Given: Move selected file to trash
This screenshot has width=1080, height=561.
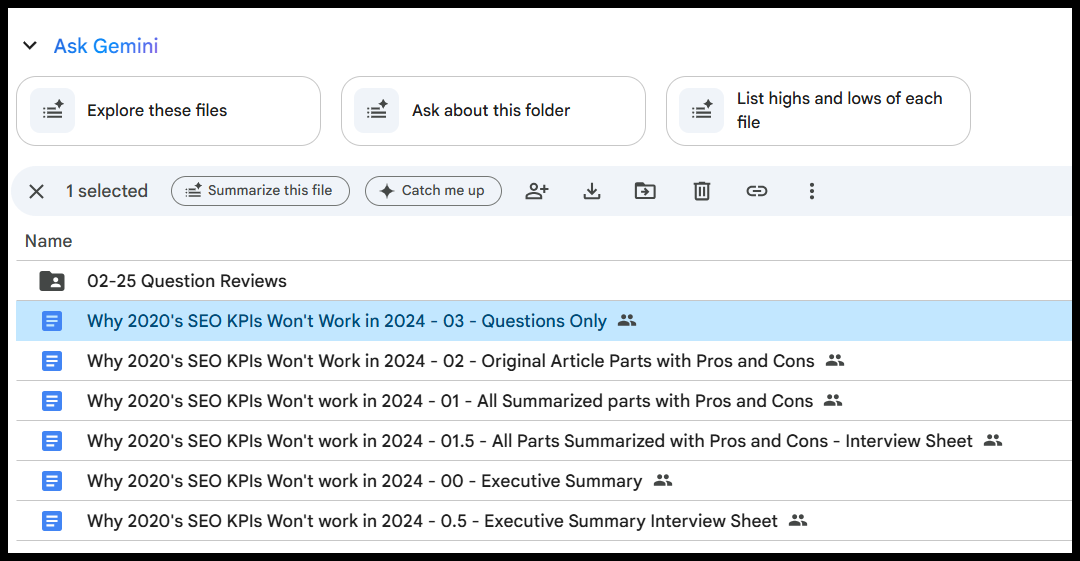Looking at the screenshot, I should point(702,191).
